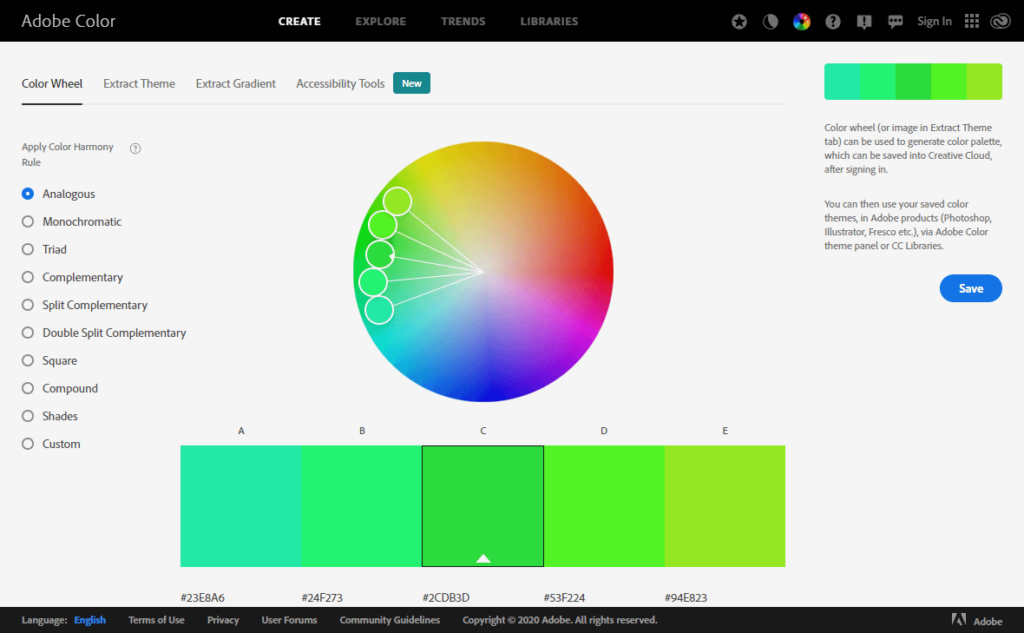Image resolution: width=1024 pixels, height=633 pixels.
Task: Select the Analogous harmony rule
Action: (x=27, y=194)
